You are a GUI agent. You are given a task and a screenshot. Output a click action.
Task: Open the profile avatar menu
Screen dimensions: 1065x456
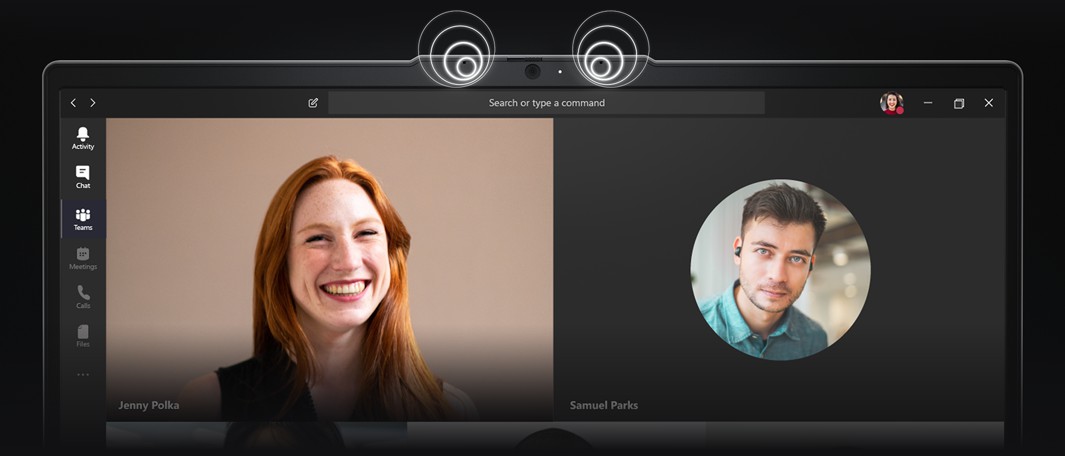point(892,103)
